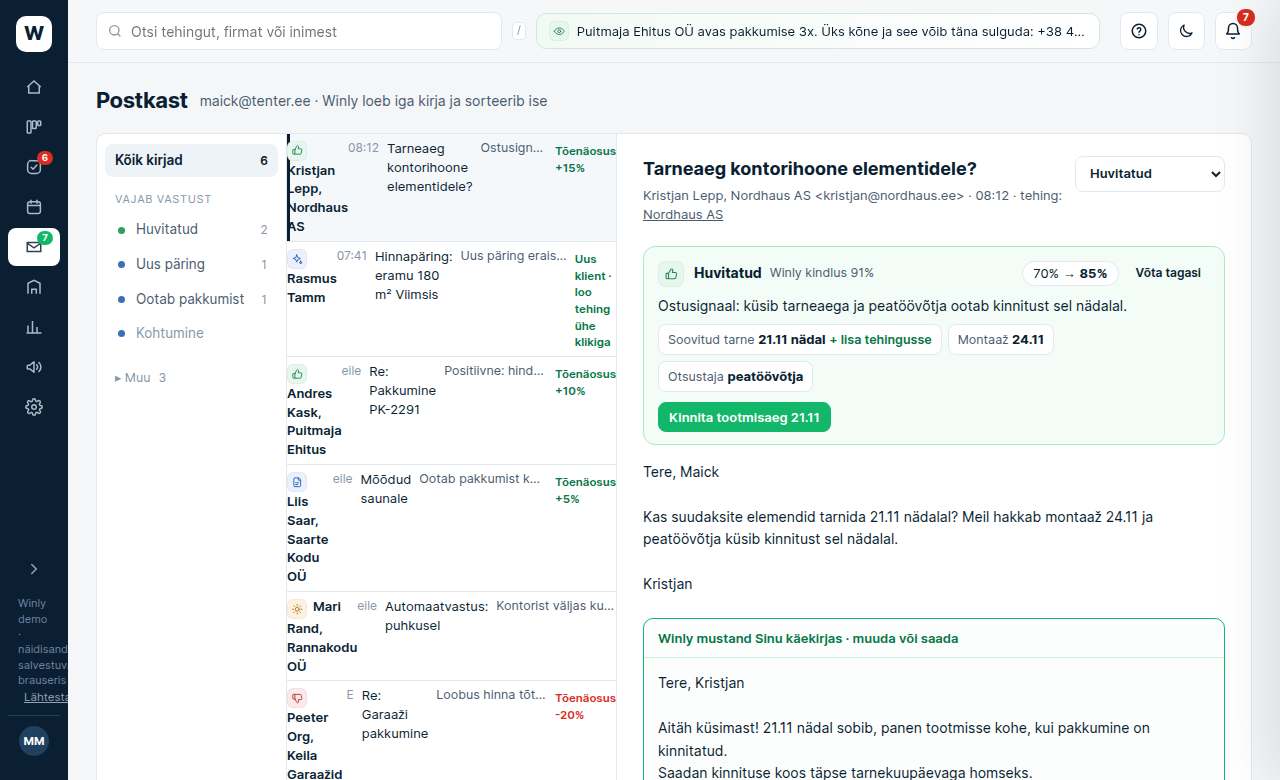Image resolution: width=1280 pixels, height=780 pixels.
Task: Click the MM user avatar
Action: [x=34, y=741]
